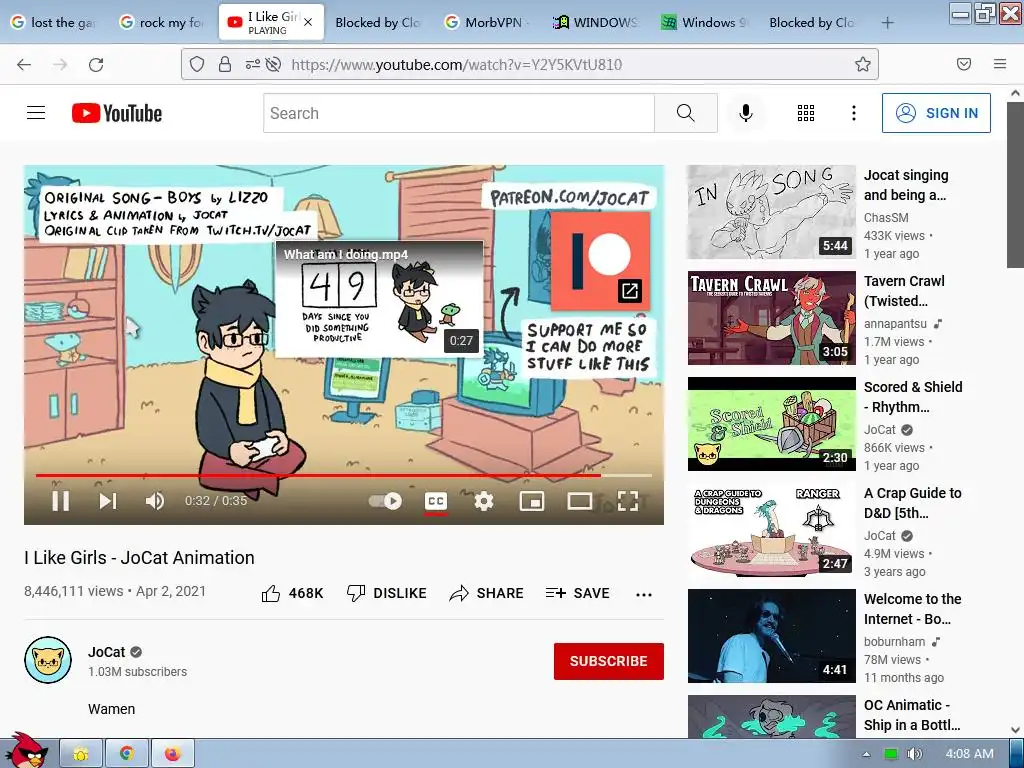1024x768 pixels.
Task: Reload the current page
Action: [96, 64]
